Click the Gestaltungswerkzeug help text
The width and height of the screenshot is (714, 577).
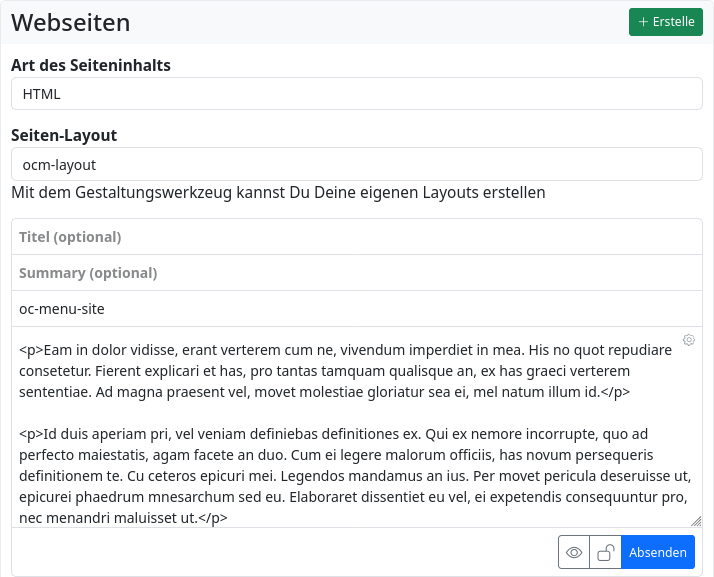point(278,192)
